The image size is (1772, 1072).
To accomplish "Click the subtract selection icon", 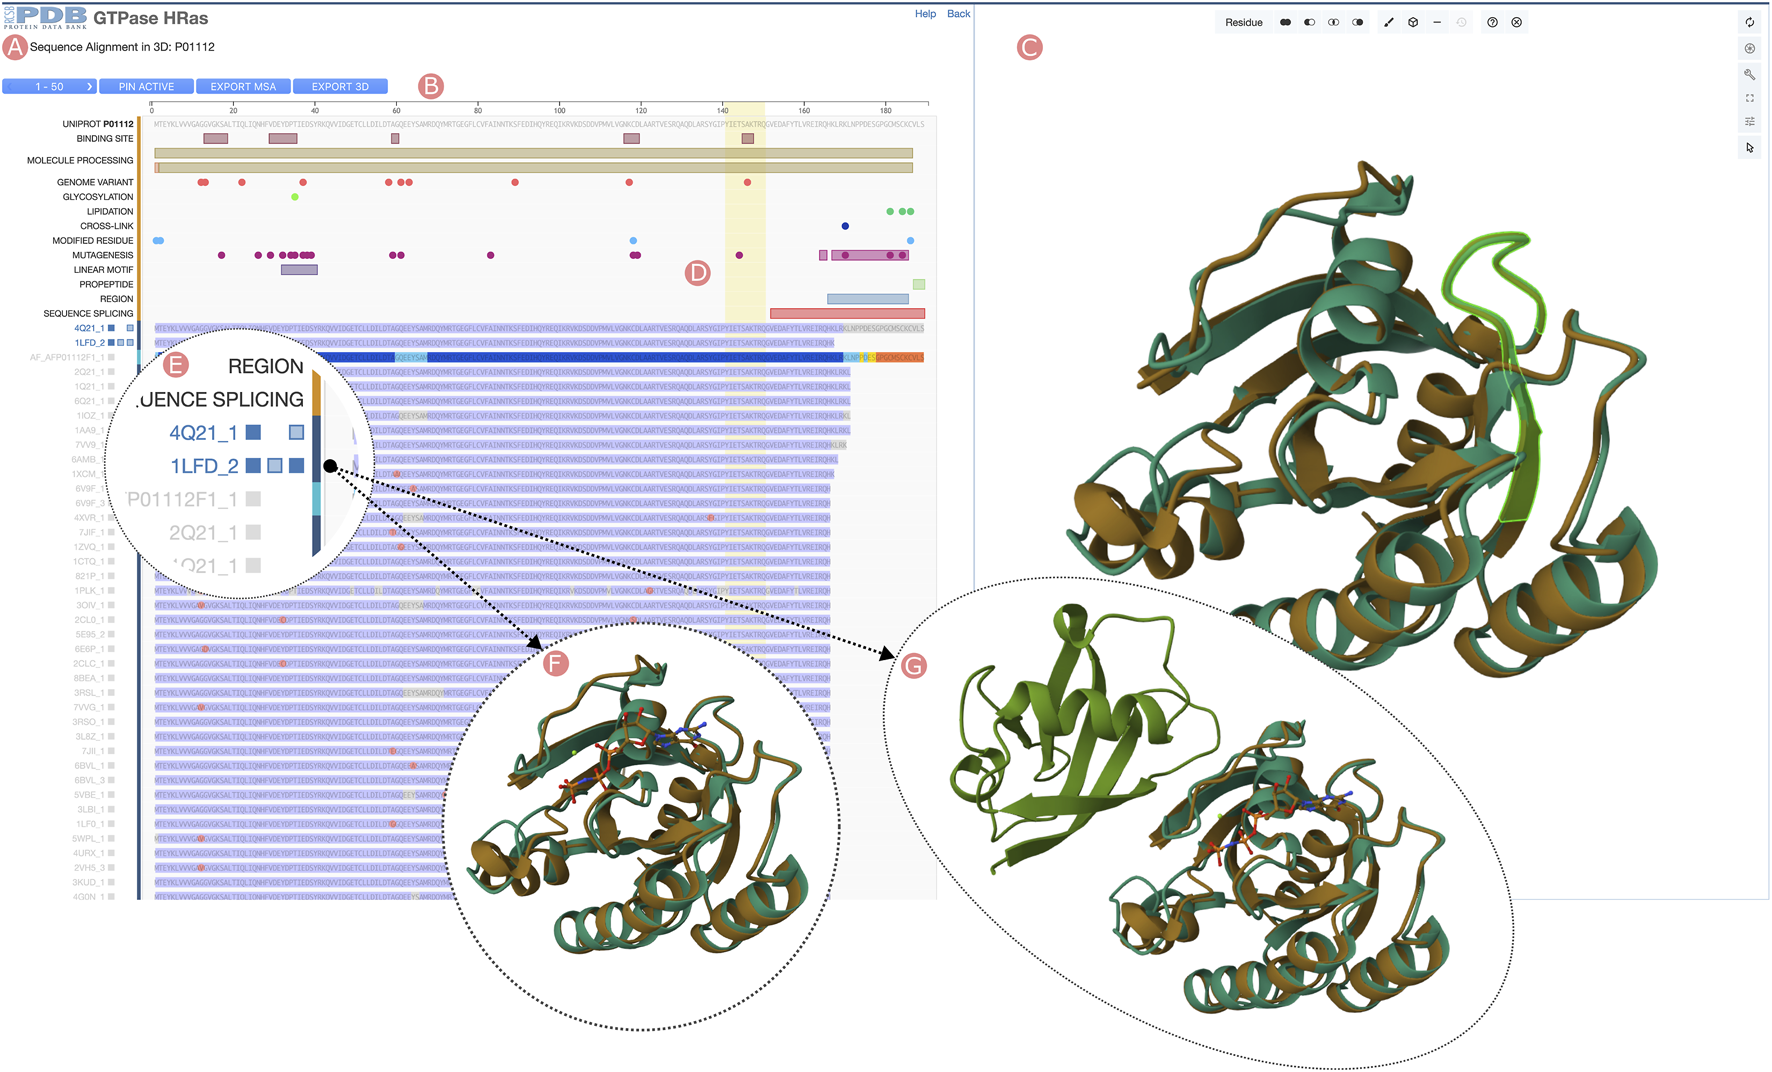I will (x=1309, y=22).
